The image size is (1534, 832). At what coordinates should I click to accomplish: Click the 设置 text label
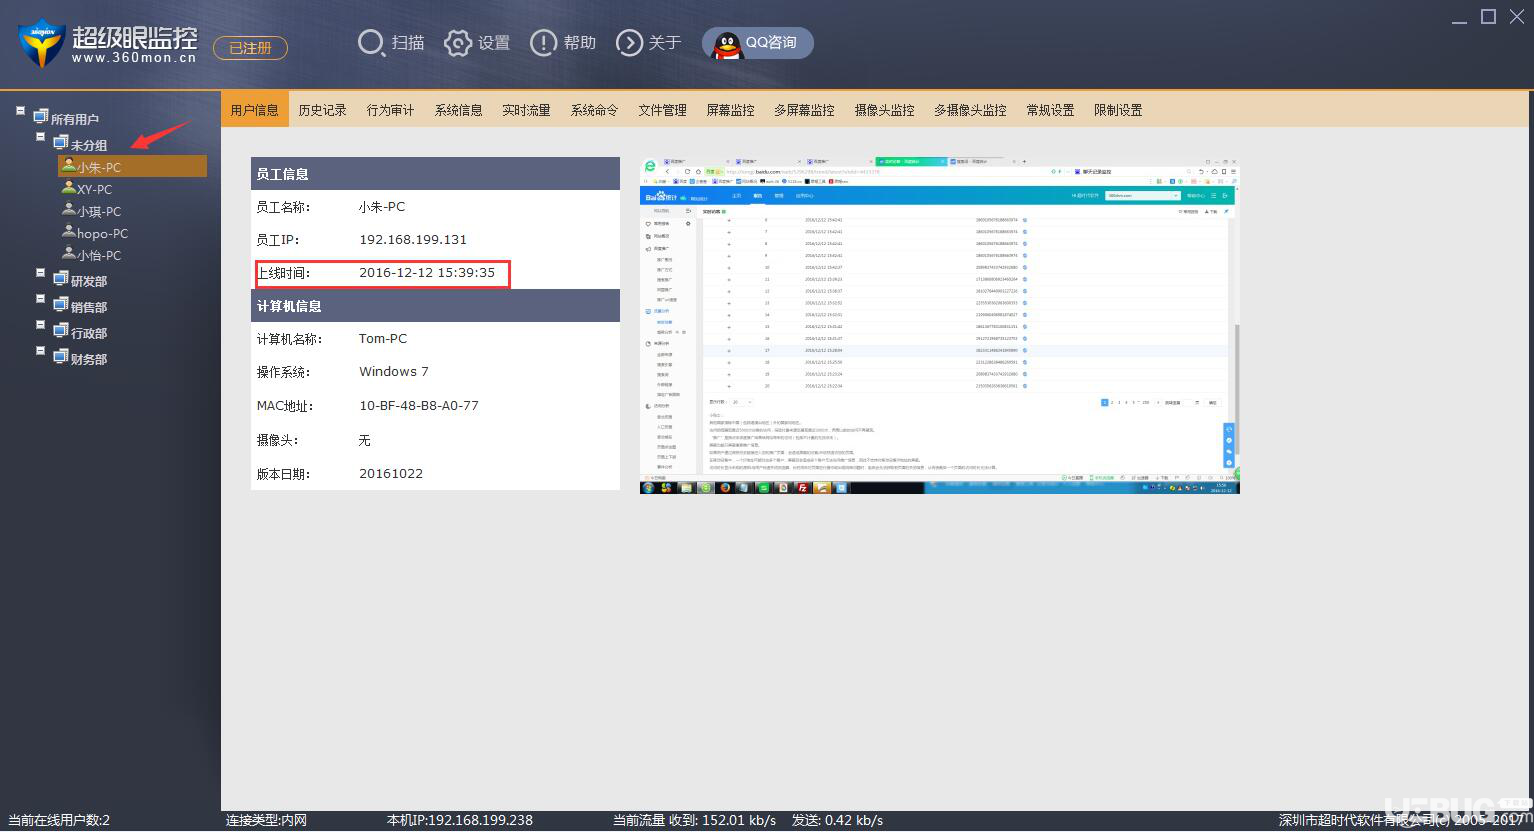tap(494, 42)
